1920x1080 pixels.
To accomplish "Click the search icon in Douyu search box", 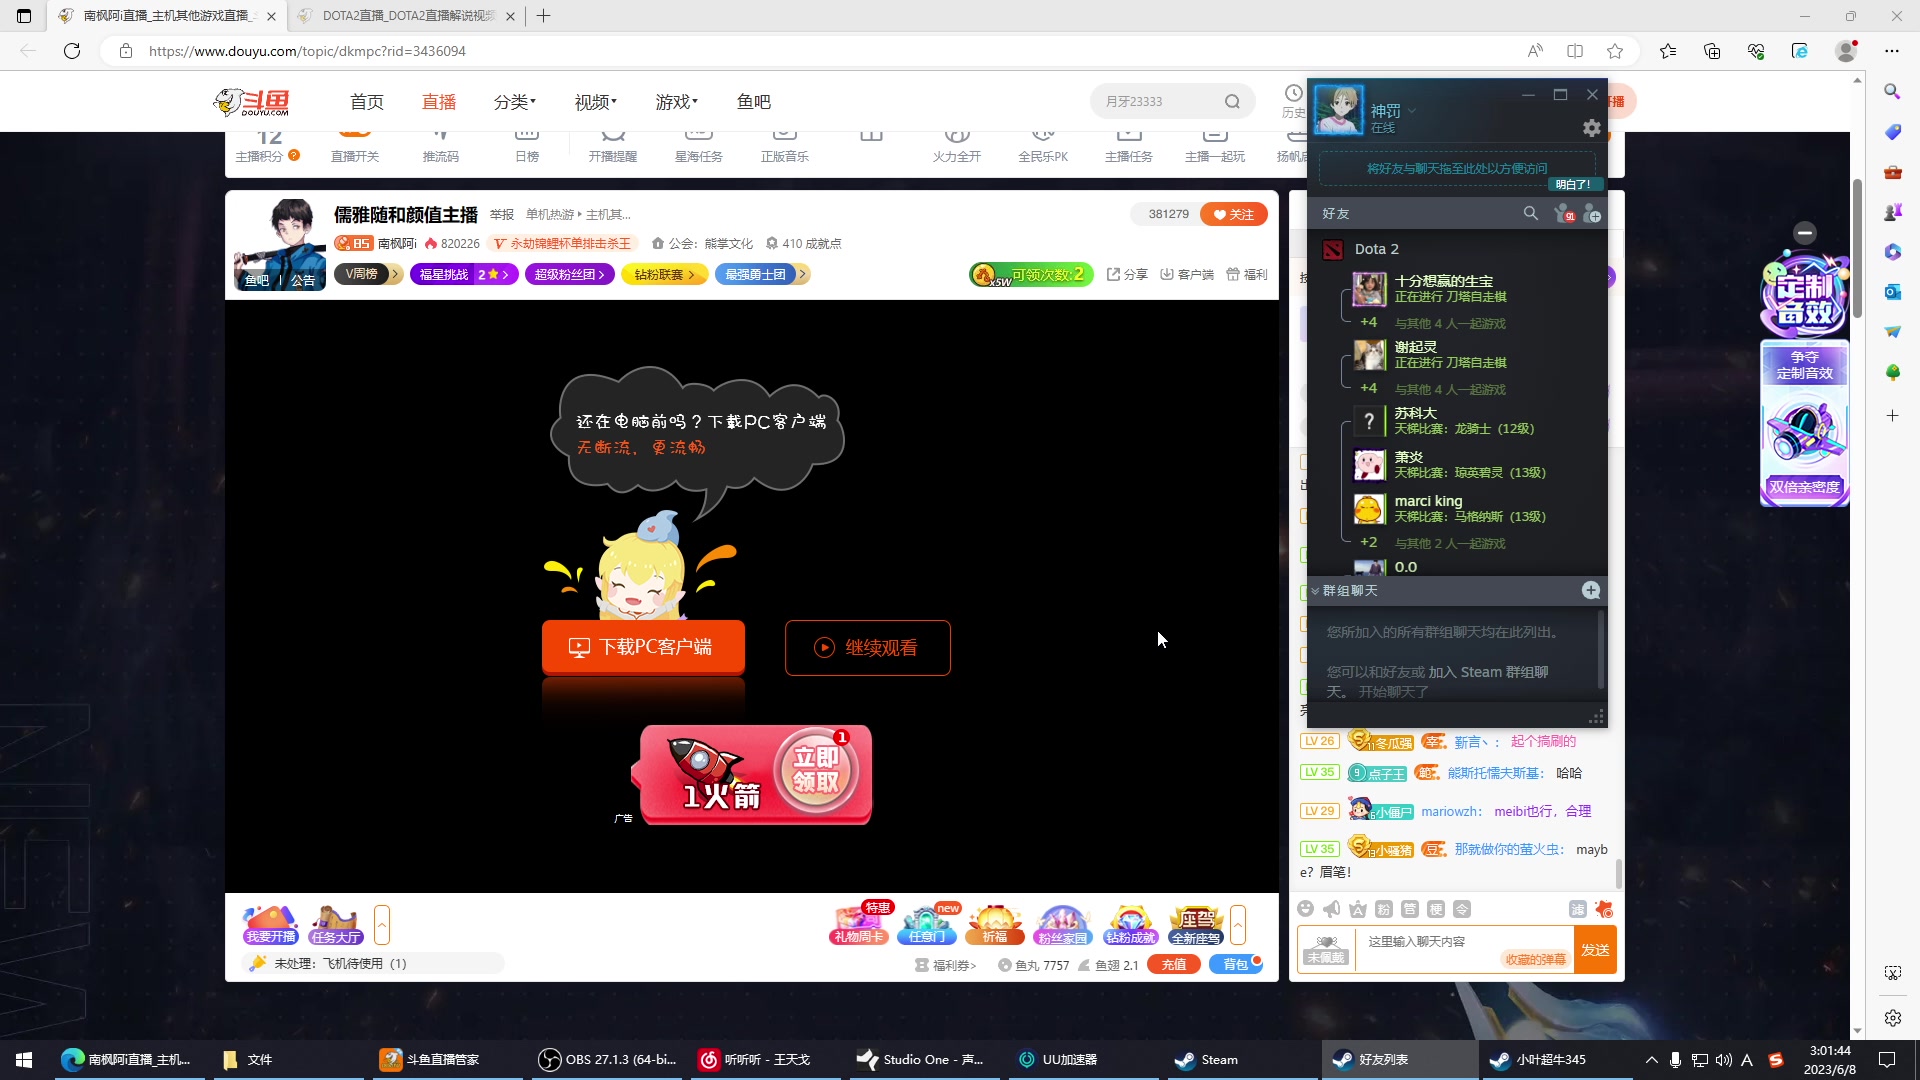I will 1232,101.
